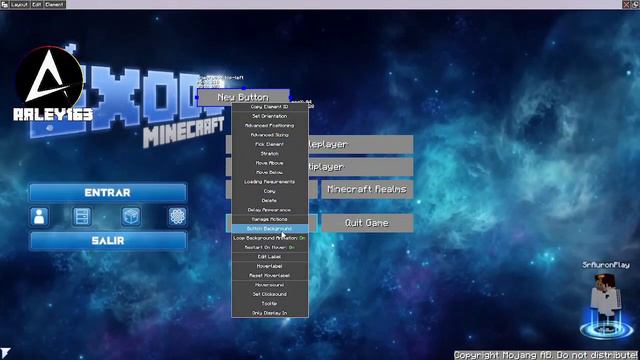Close the layout editor with the X icon

pos(626,4)
